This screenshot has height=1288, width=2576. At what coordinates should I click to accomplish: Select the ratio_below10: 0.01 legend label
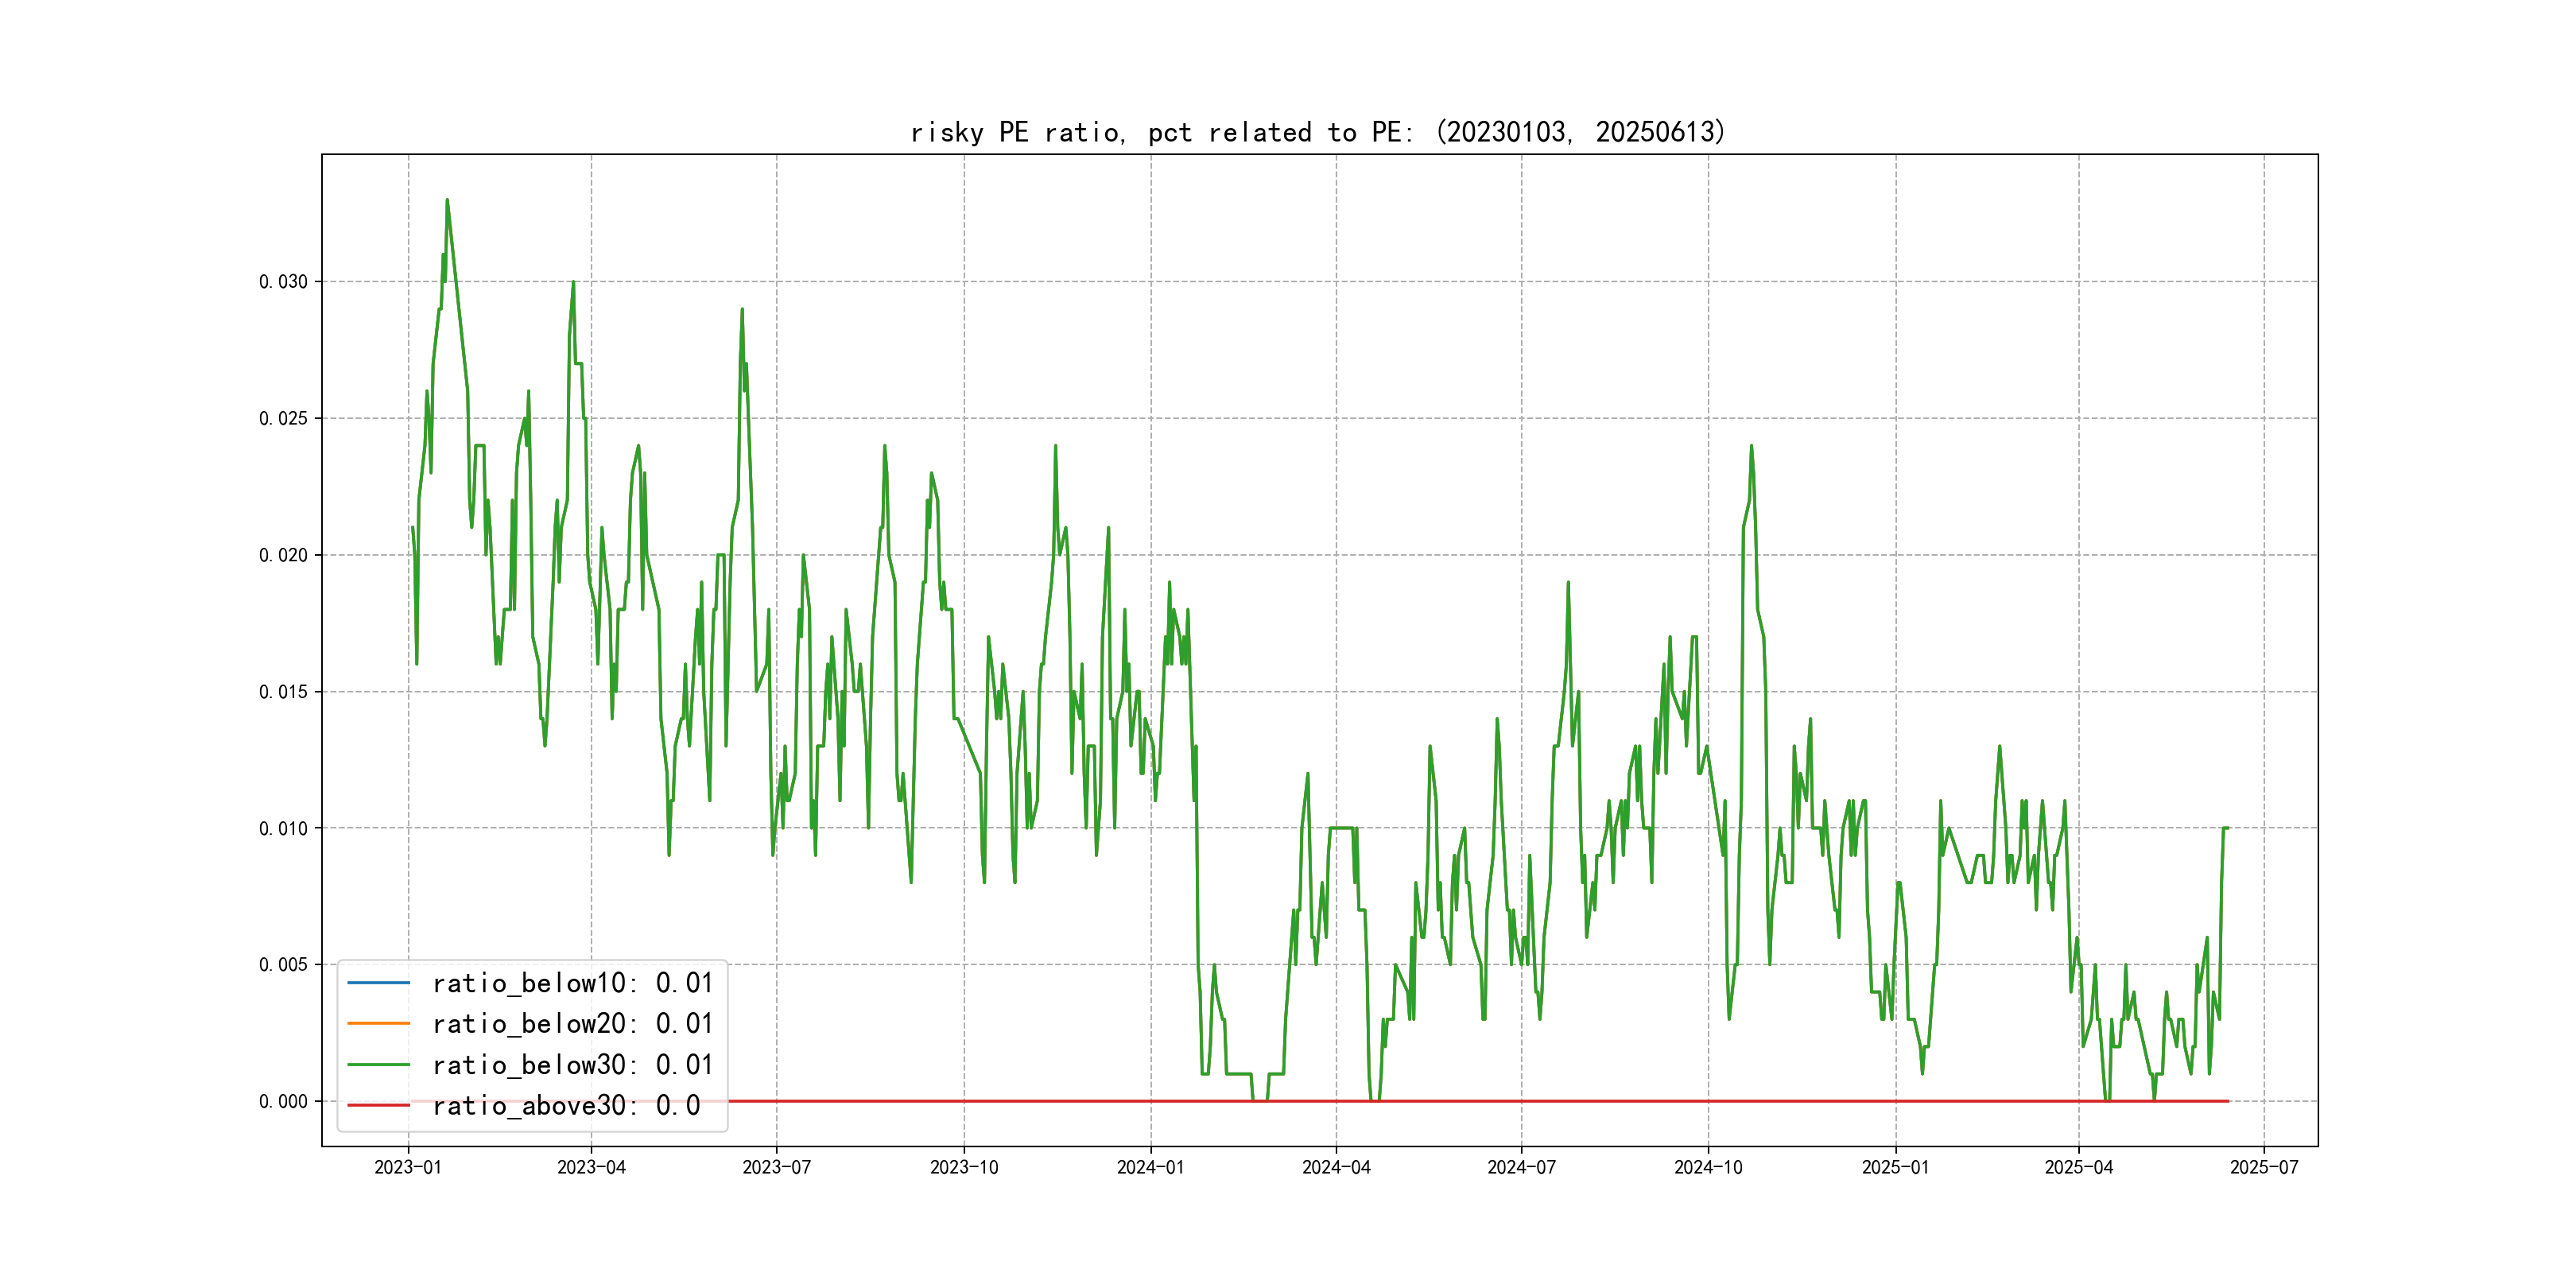(572, 983)
